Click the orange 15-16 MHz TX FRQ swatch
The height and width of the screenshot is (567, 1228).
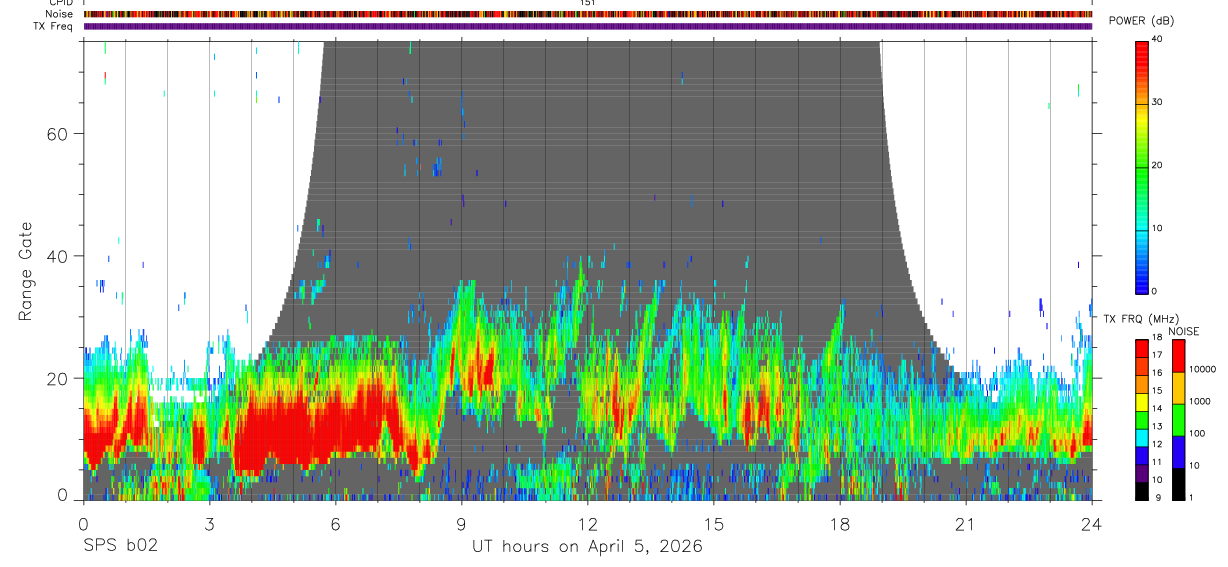(x=1141, y=383)
